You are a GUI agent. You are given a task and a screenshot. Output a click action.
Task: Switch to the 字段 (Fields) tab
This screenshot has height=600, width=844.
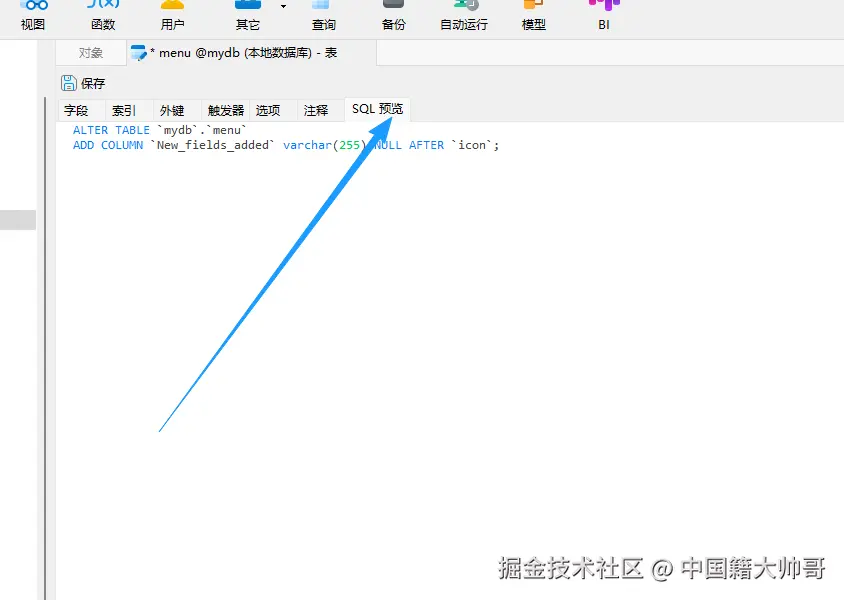pyautogui.click(x=78, y=110)
